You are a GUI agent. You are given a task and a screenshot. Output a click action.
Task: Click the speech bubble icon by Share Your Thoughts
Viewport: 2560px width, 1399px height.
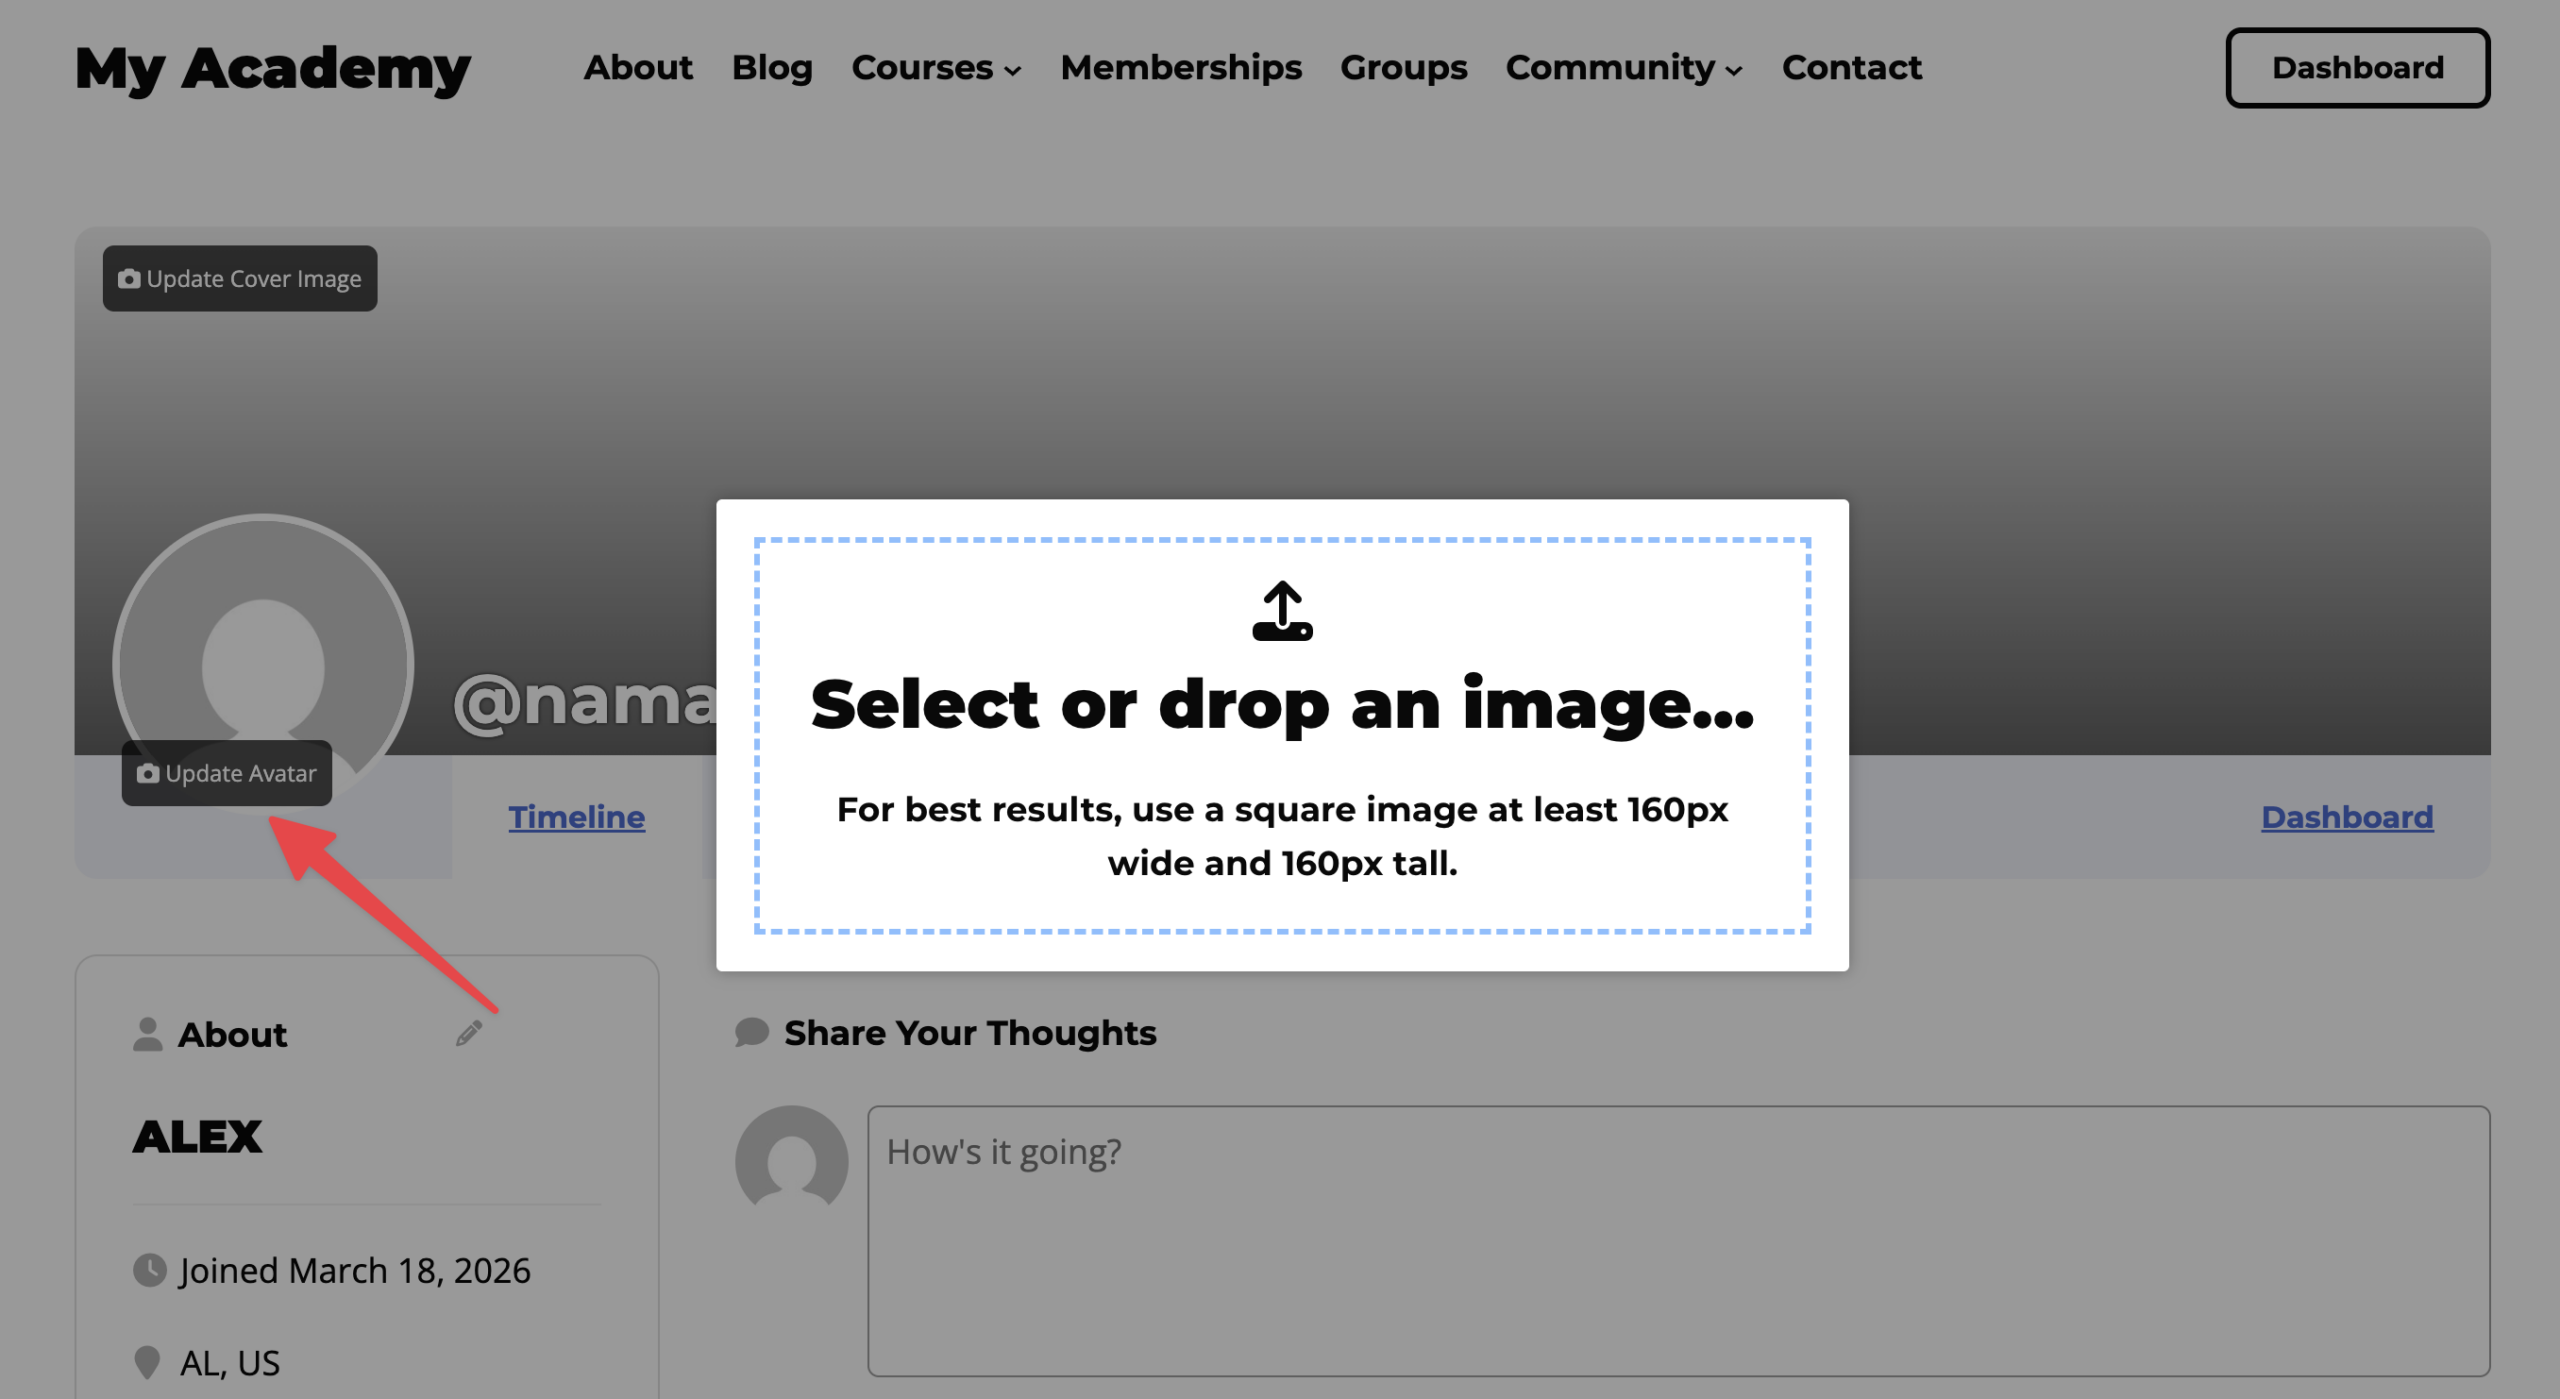coord(751,1032)
